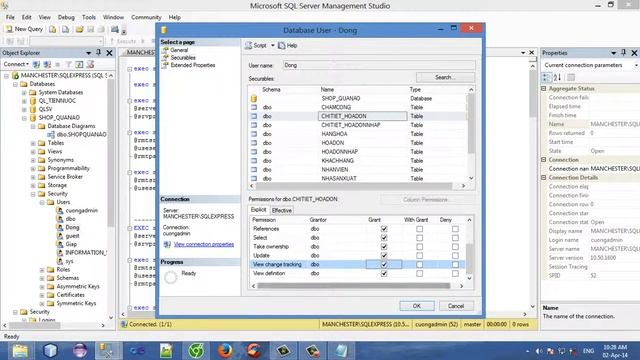Image resolution: width=640 pixels, height=360 pixels.
Task: Select the SHOP_QUANAO database securable row icon
Action: click(254, 98)
